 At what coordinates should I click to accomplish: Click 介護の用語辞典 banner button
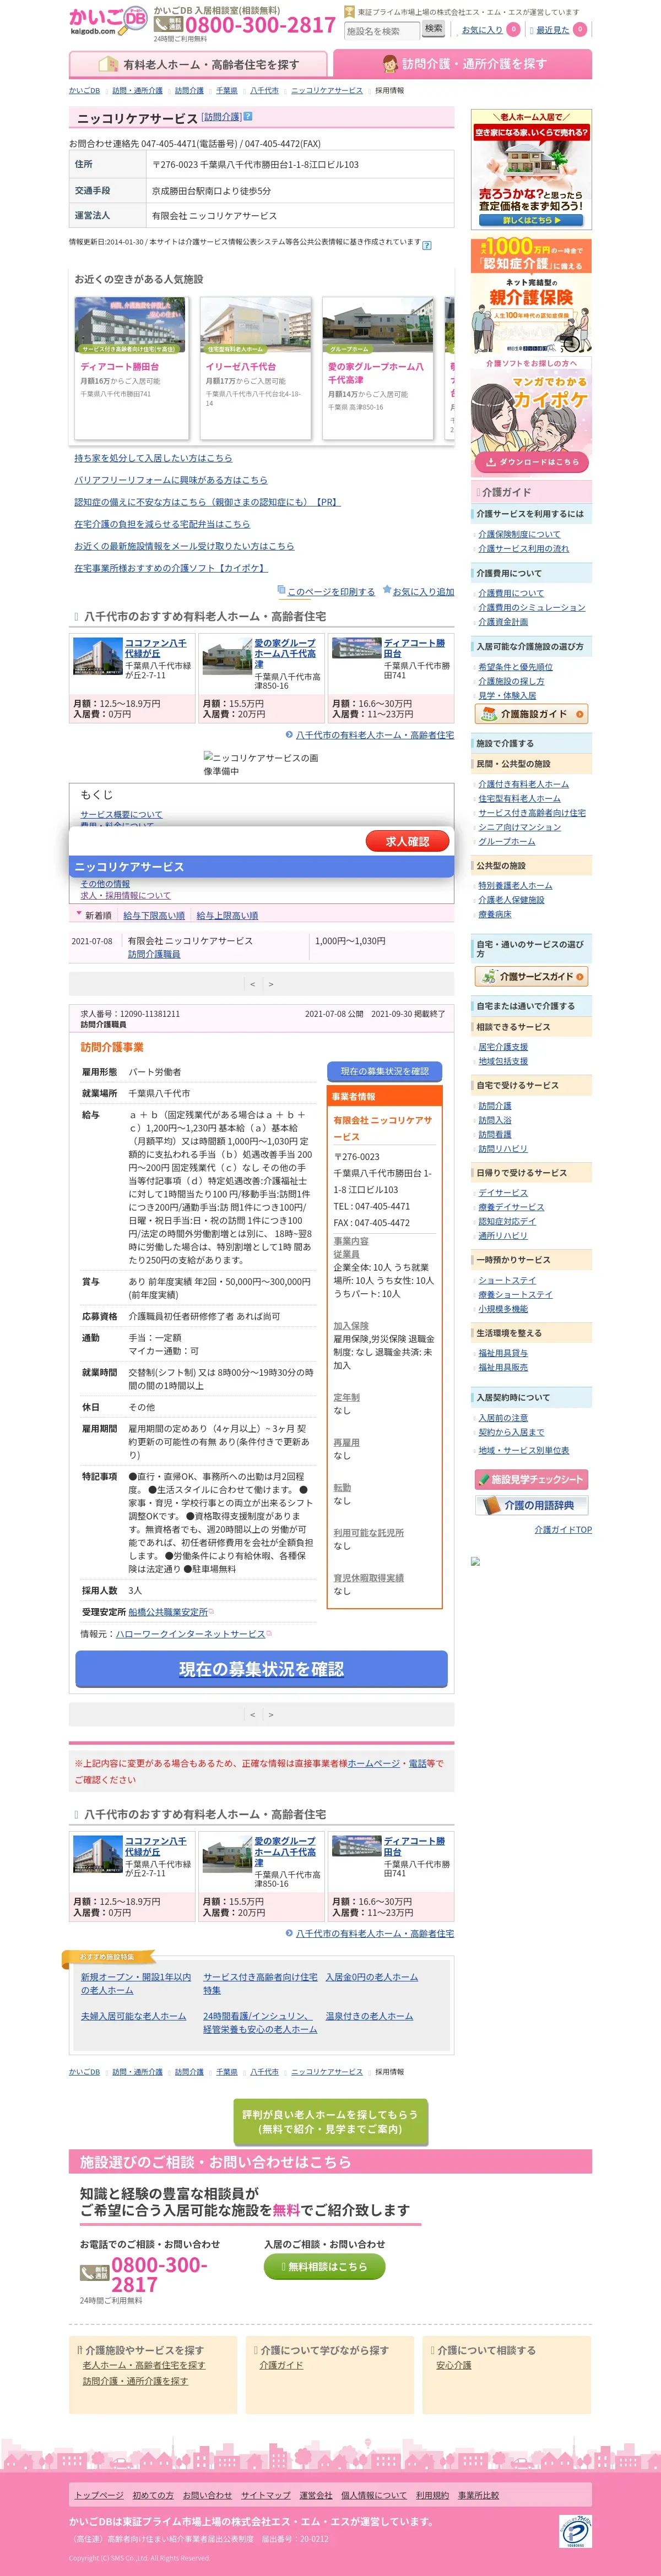[531, 1505]
